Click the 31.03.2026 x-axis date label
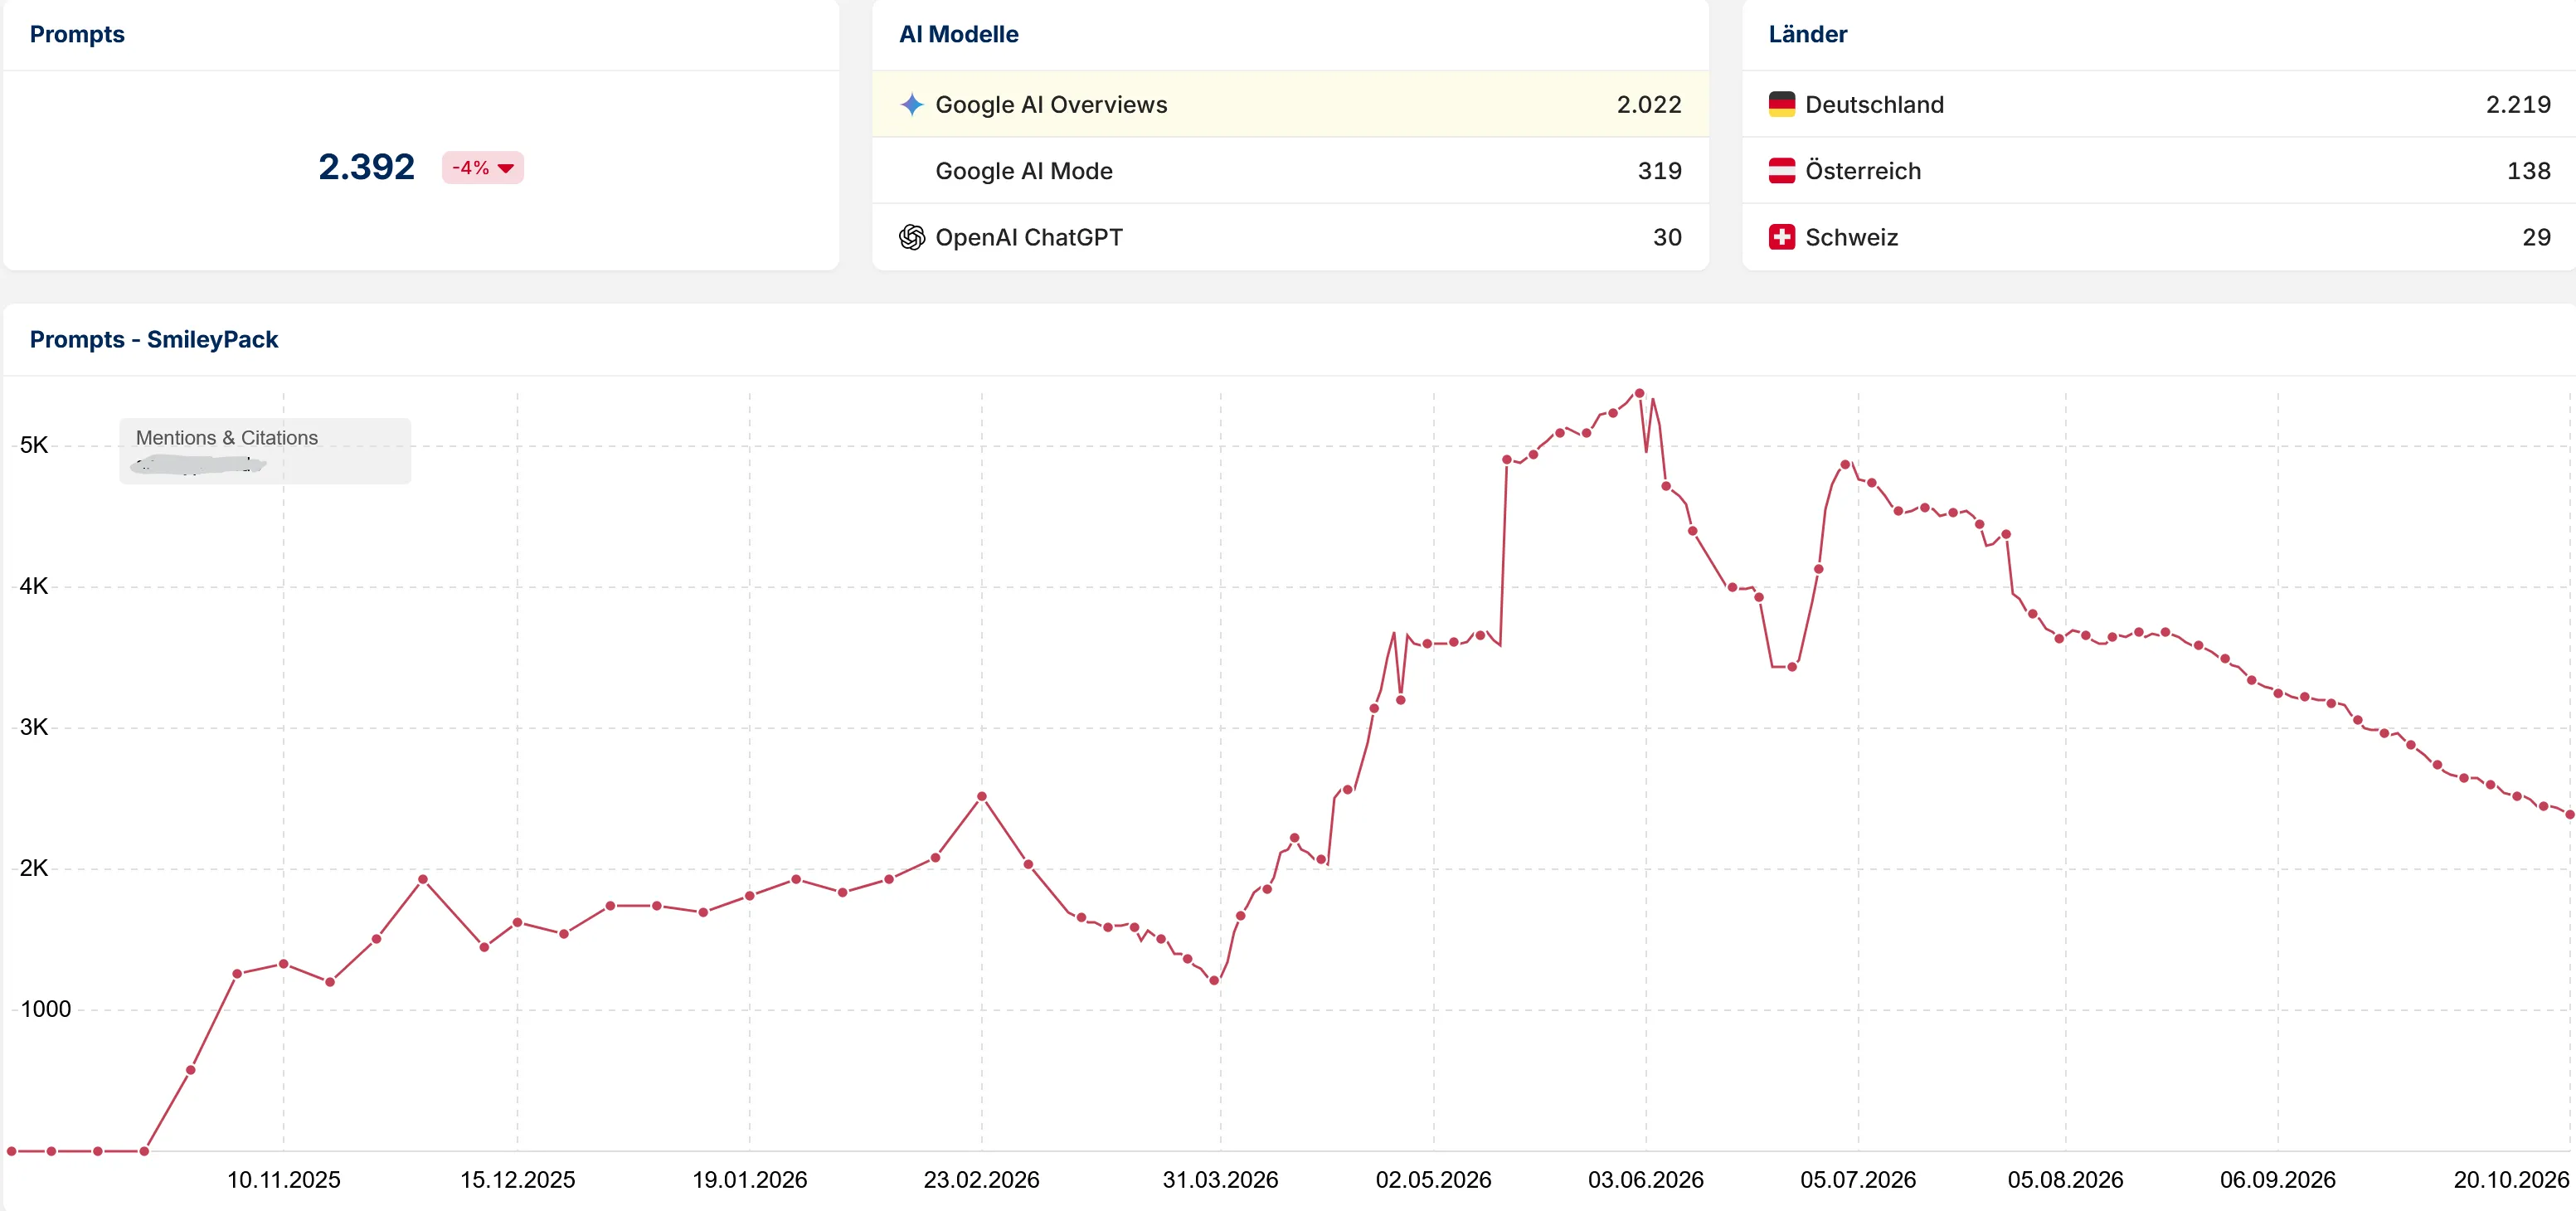2576x1211 pixels. click(x=1220, y=1180)
